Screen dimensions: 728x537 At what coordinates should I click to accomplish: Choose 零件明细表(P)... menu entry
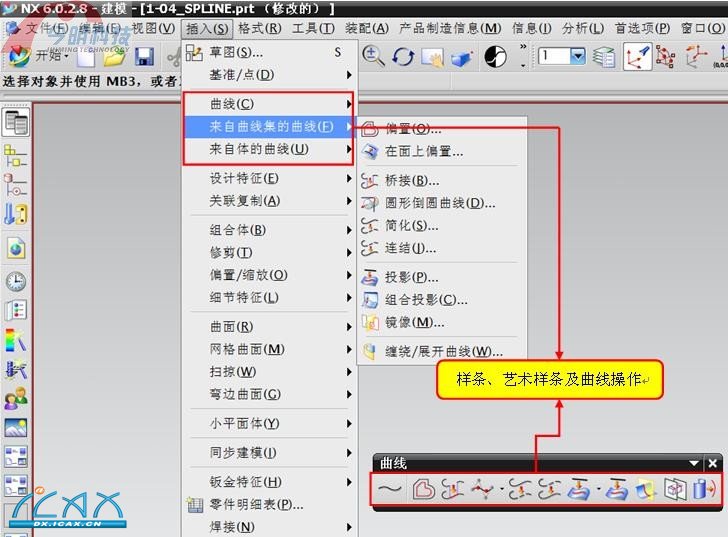tap(269, 505)
